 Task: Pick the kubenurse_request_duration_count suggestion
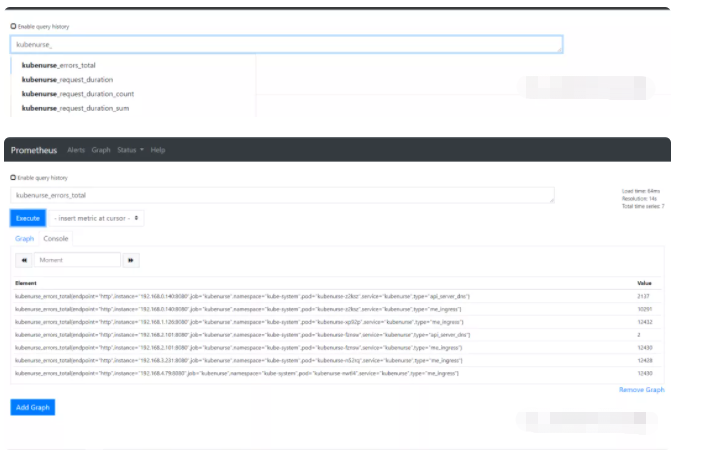click(78, 94)
